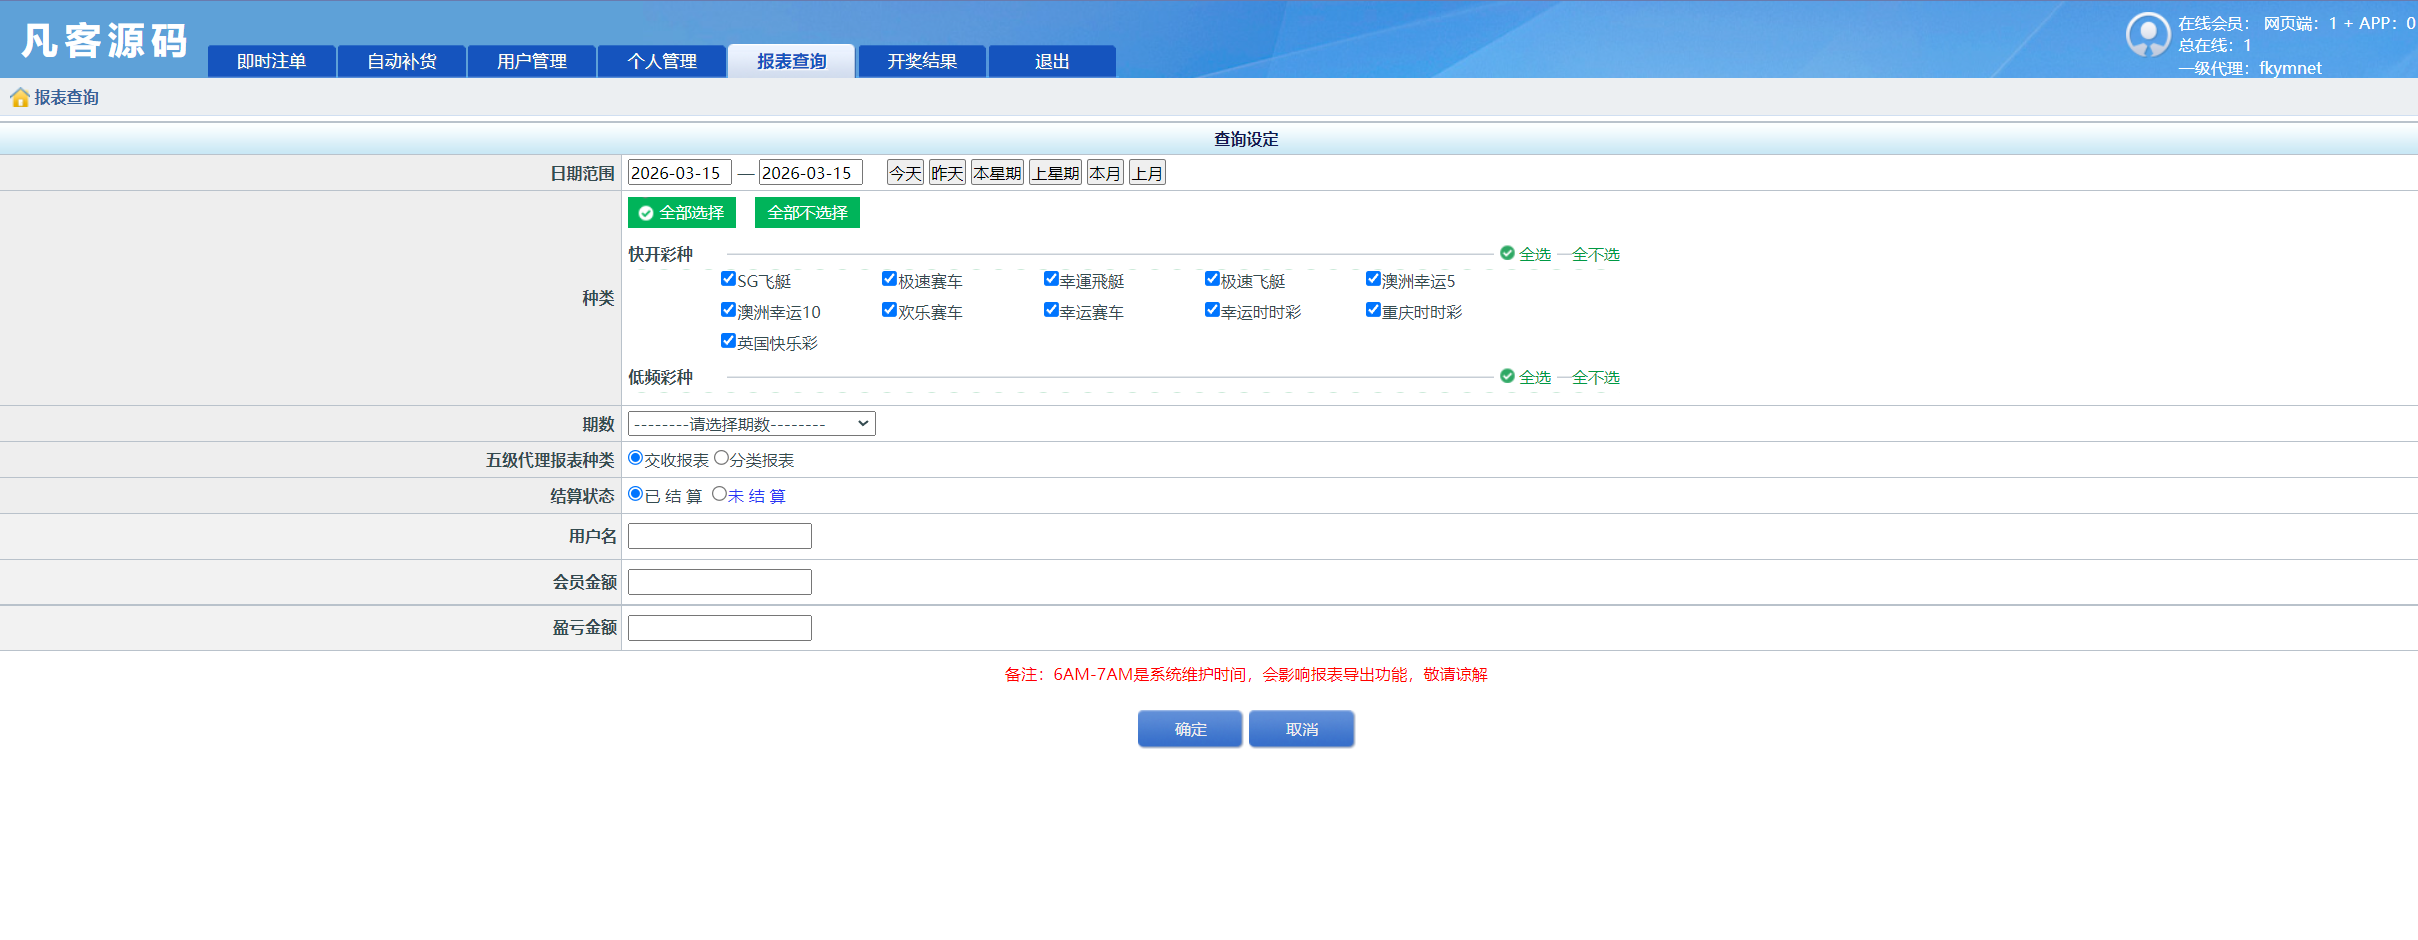The image size is (2418, 940).
Task: Click 全不选 link for 快开彩种 row
Action: click(x=1594, y=254)
